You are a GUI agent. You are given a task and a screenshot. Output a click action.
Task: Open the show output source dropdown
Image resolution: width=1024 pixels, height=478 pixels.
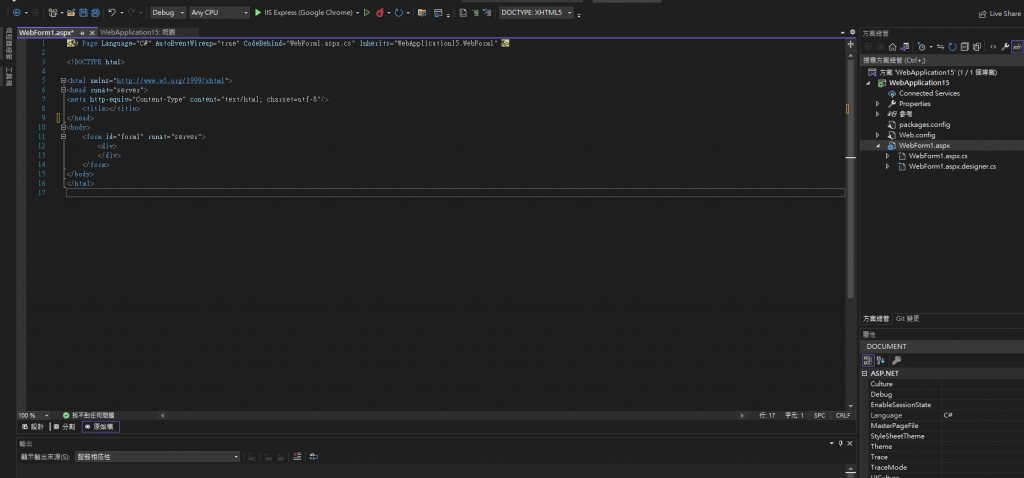point(157,457)
